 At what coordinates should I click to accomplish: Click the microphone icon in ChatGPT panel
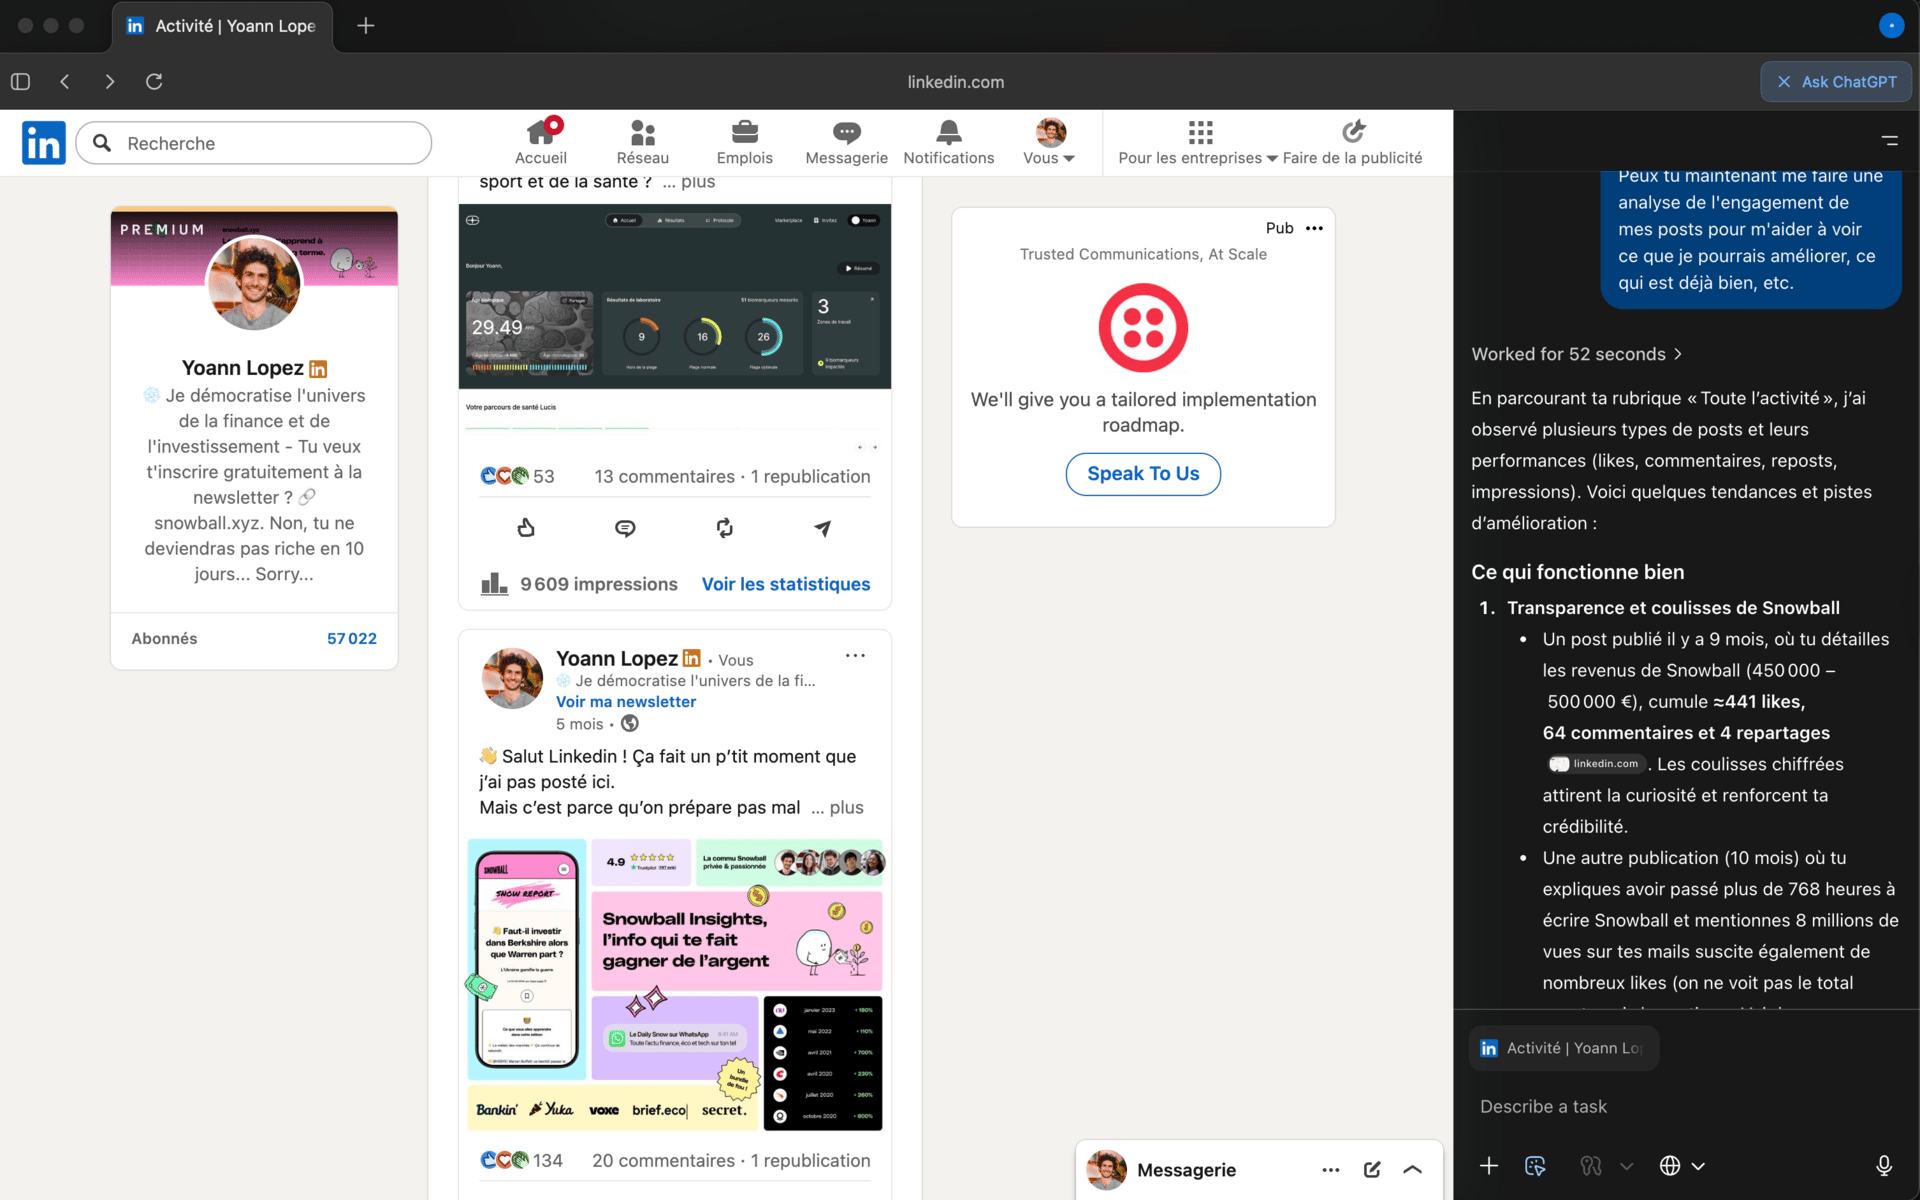pos(1883,1165)
